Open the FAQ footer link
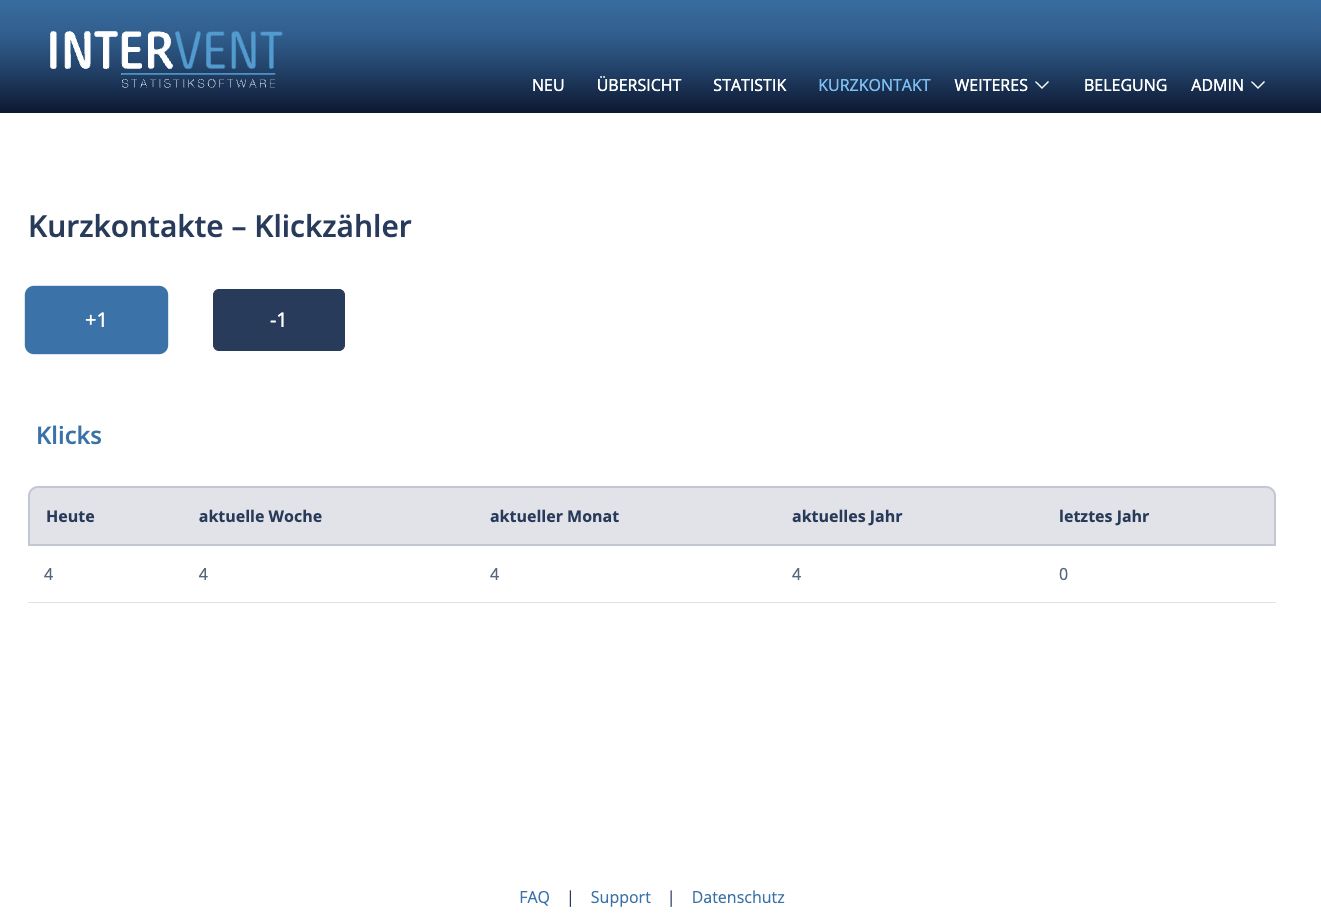1321x916 pixels. tap(534, 897)
